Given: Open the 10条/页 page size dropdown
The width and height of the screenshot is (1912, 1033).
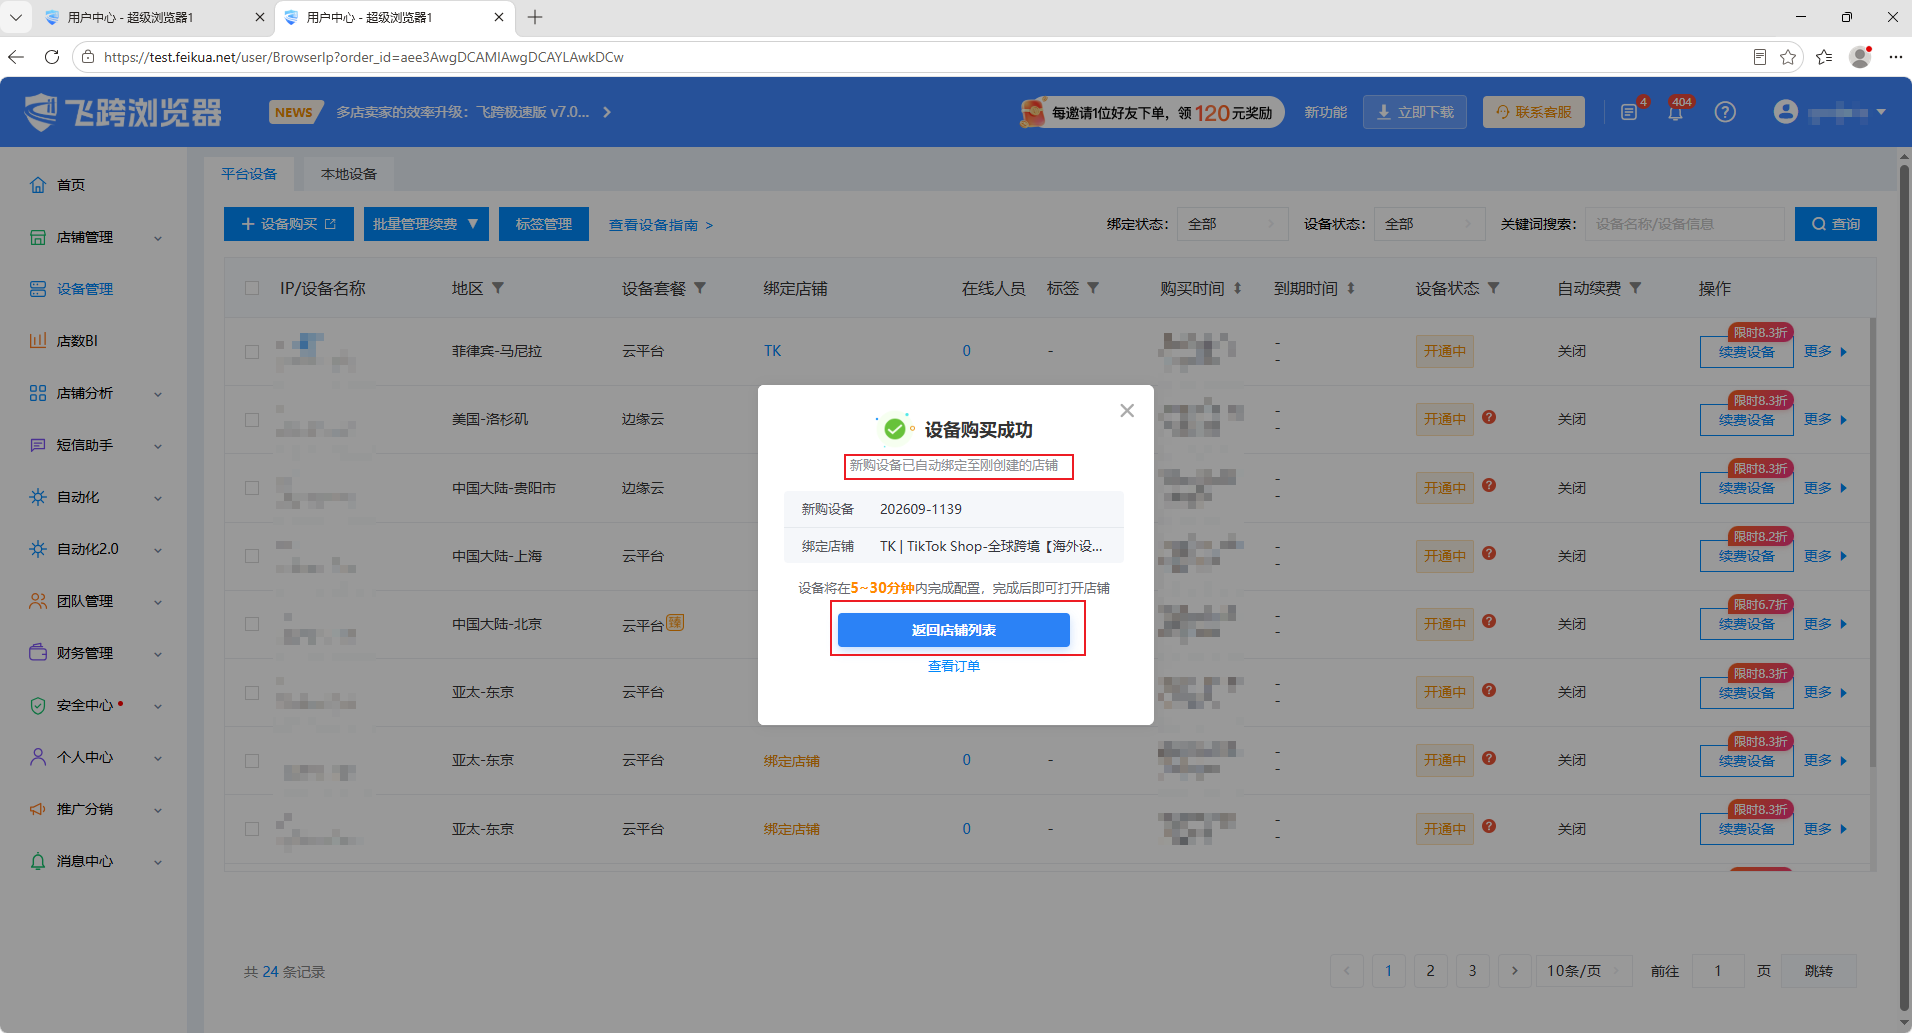Looking at the screenshot, I should tap(1584, 970).
